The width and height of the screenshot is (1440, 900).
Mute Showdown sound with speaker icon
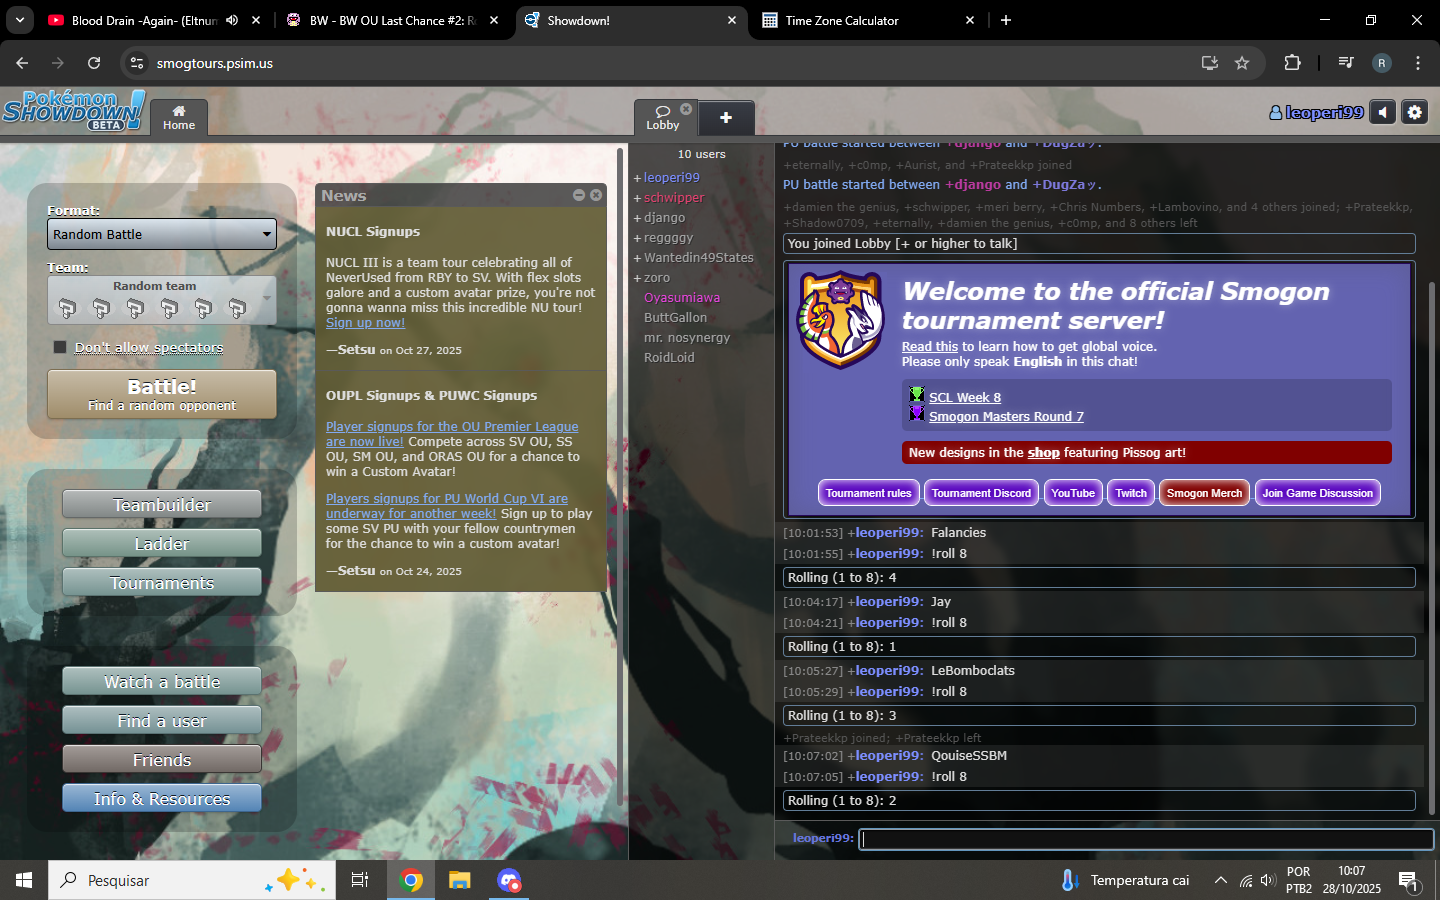[1382, 113]
